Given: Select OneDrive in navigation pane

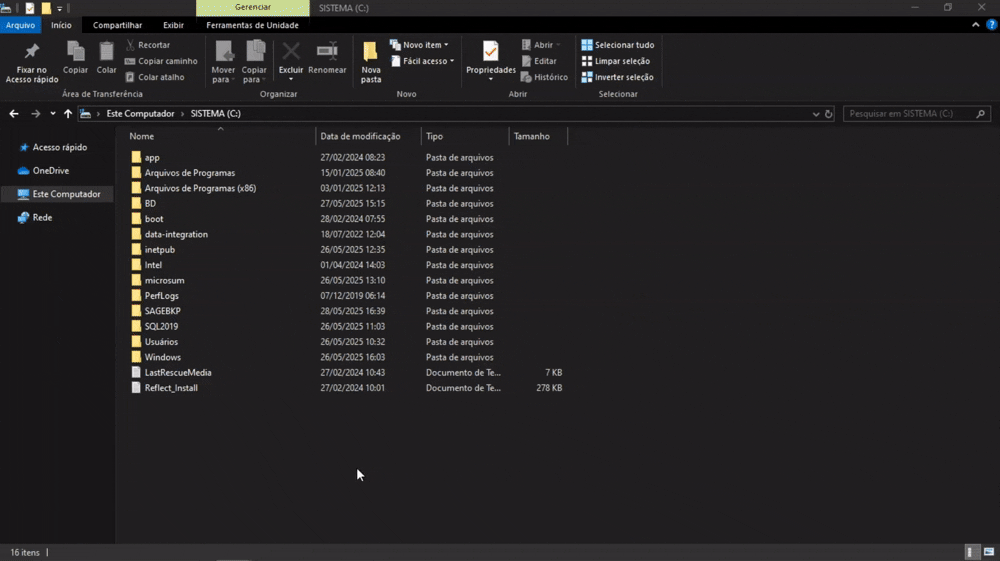Looking at the screenshot, I should [50, 171].
